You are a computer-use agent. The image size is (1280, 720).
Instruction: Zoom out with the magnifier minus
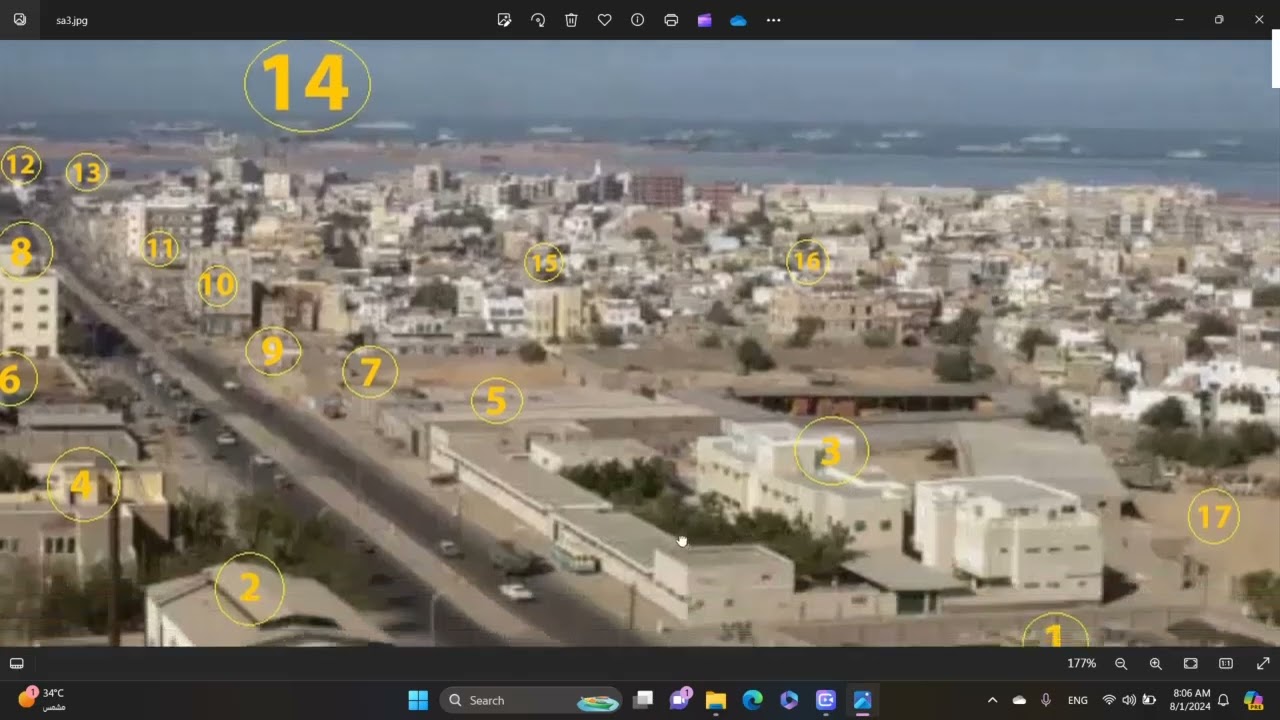click(1121, 663)
